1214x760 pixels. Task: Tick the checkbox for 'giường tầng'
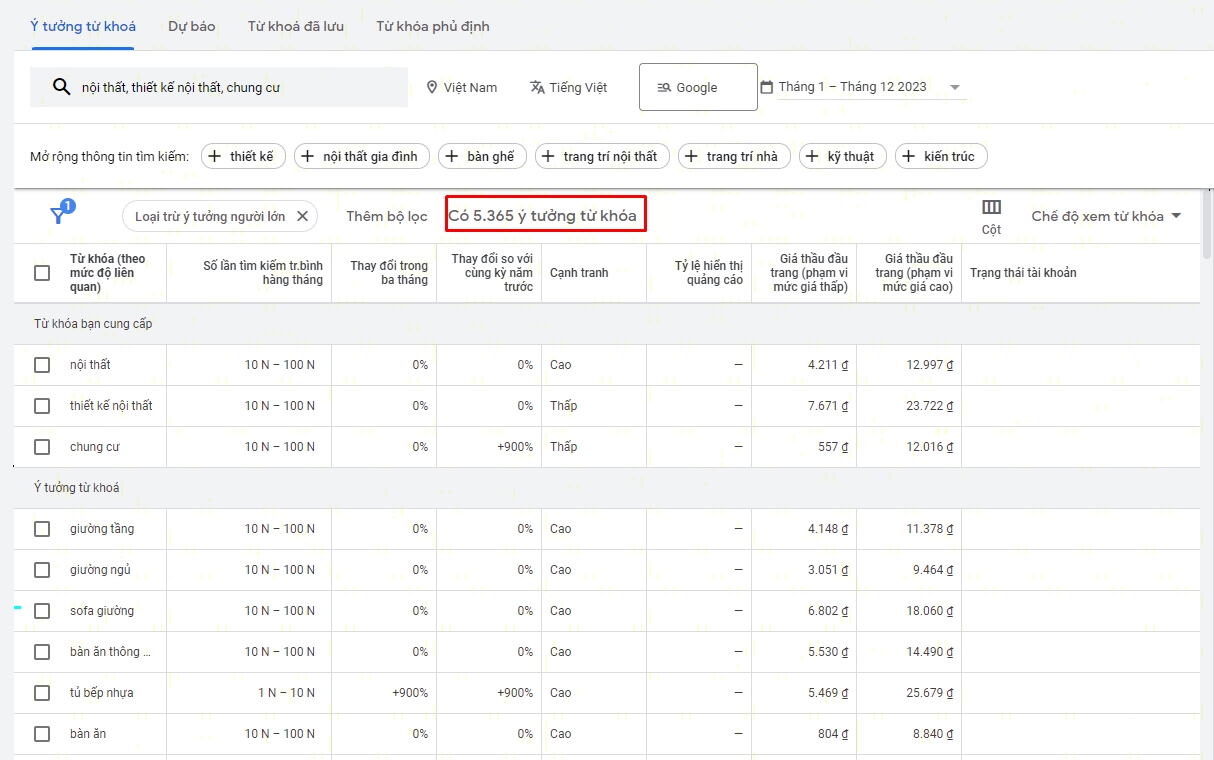click(42, 529)
